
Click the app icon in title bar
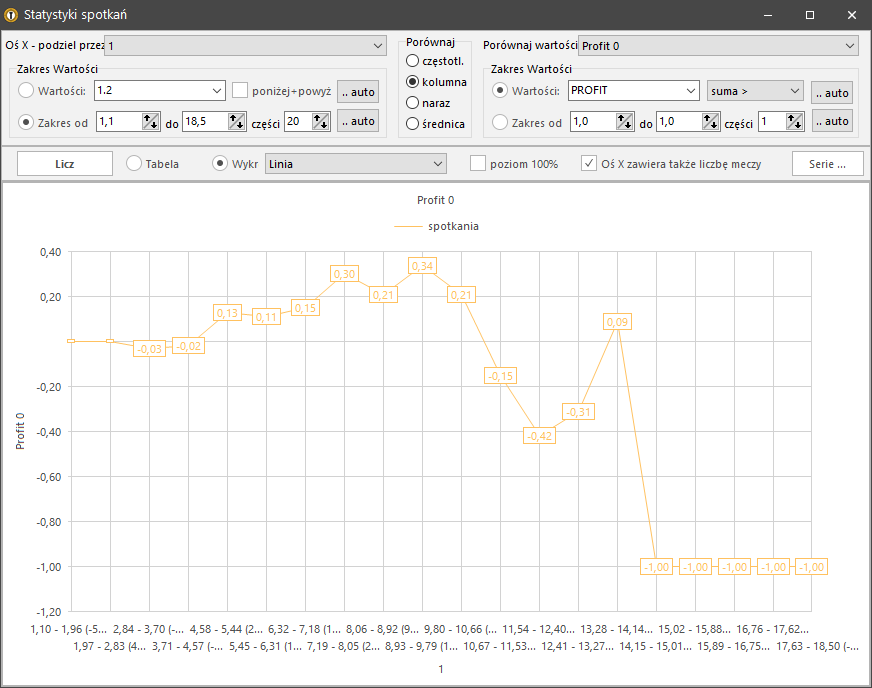point(12,15)
